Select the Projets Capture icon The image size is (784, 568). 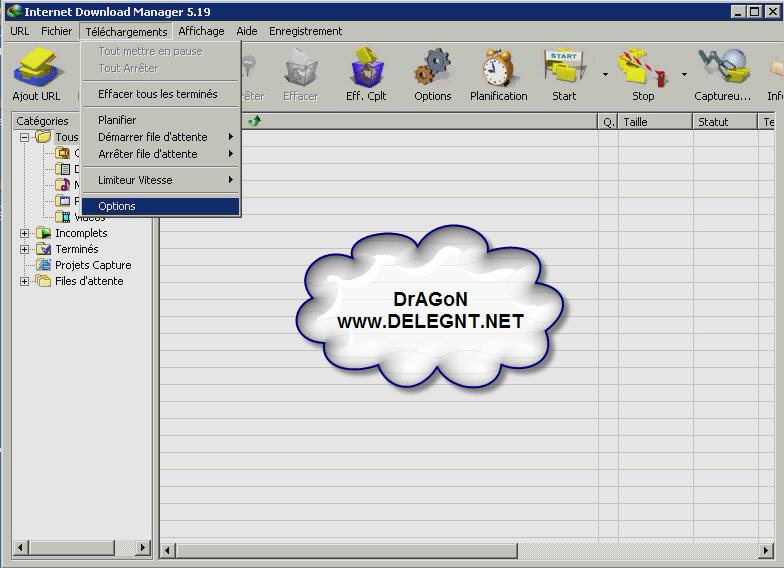coord(44,265)
